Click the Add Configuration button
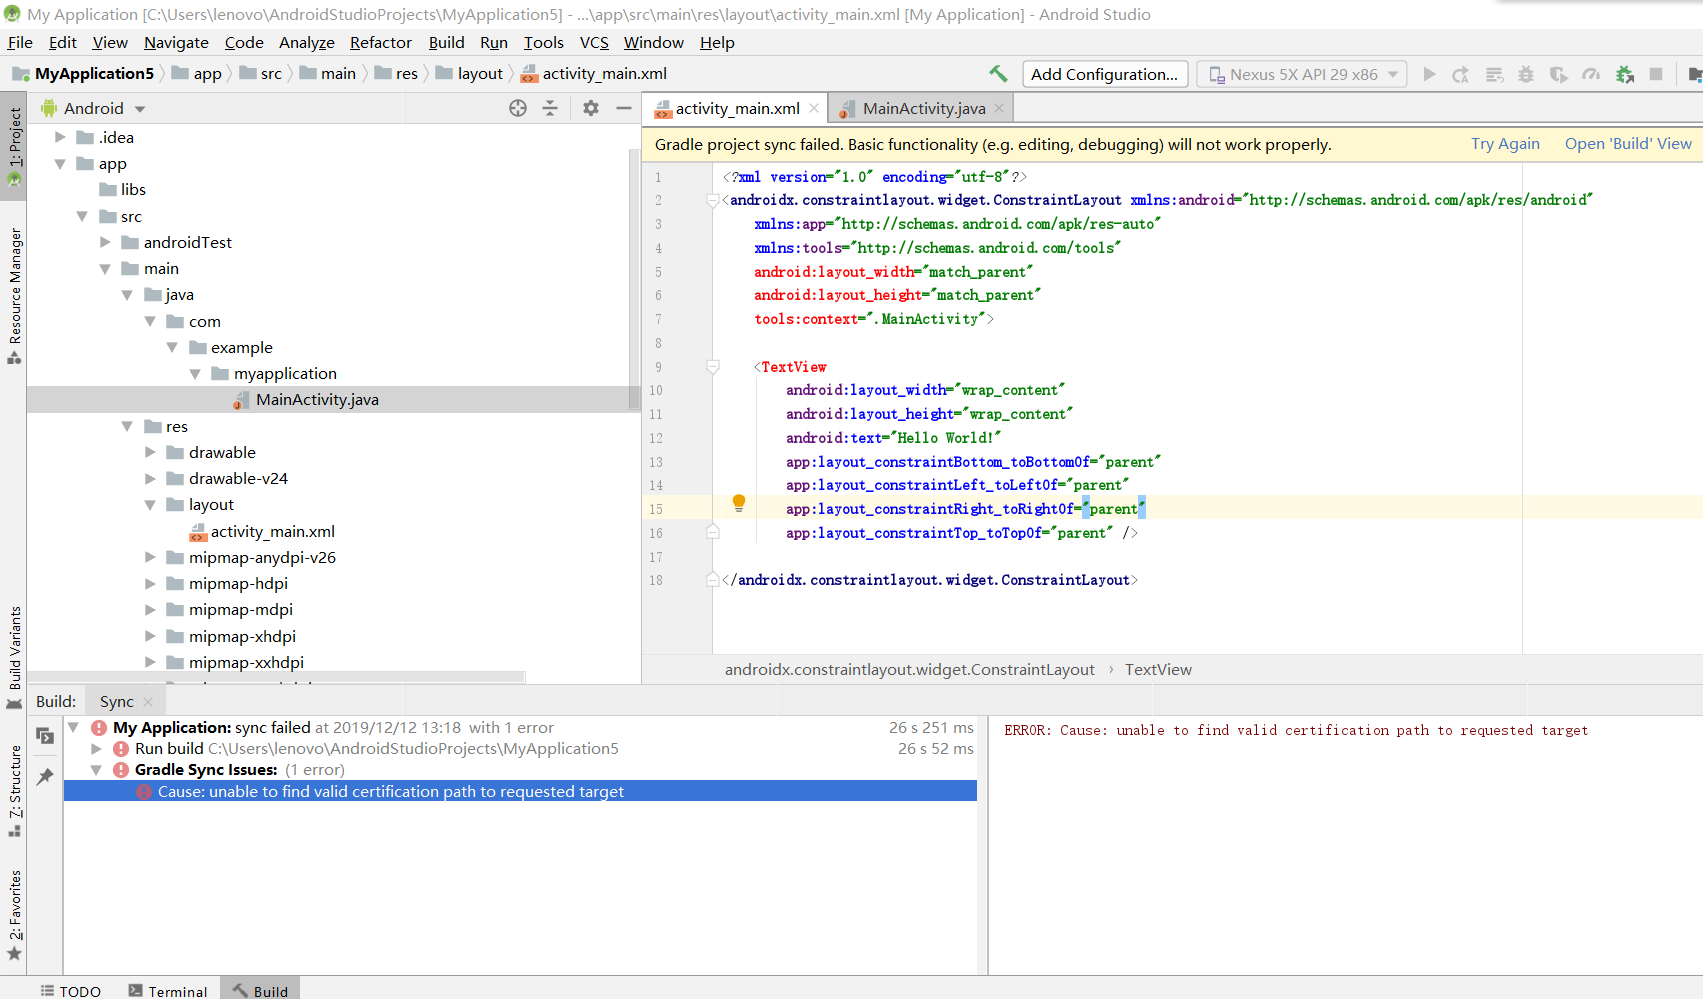 pyautogui.click(x=1105, y=74)
